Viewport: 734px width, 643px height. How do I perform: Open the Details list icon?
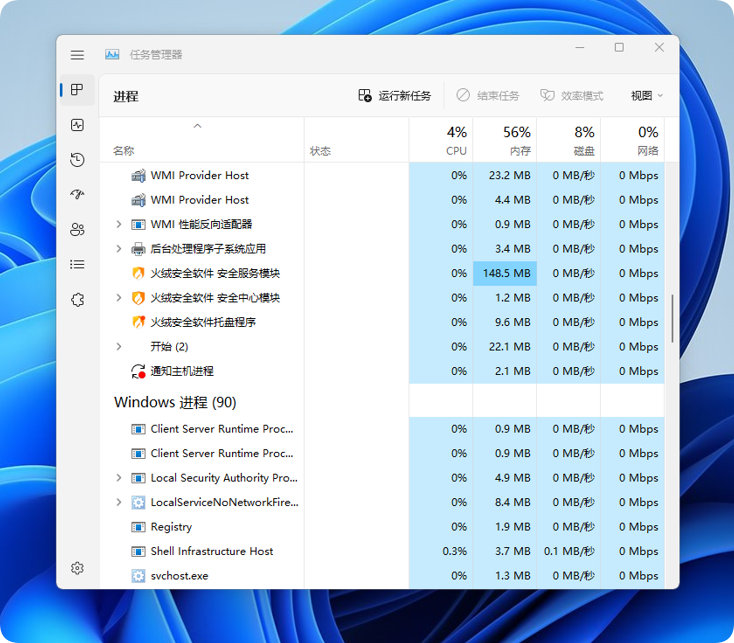[x=77, y=264]
